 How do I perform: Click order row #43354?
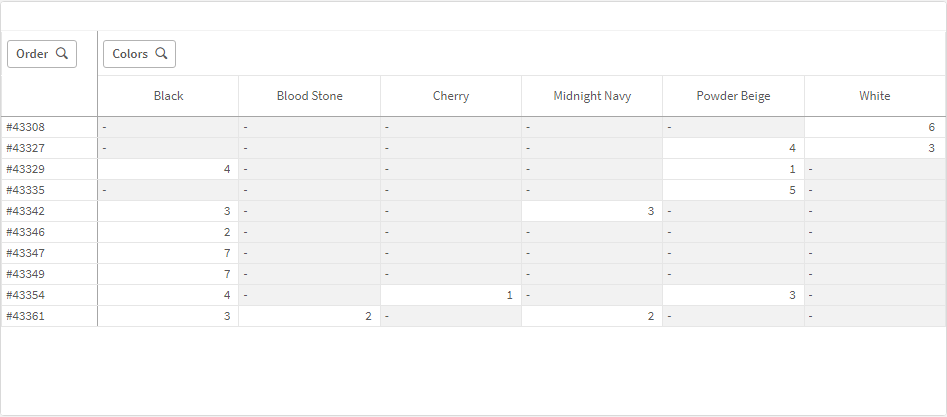click(x=25, y=295)
